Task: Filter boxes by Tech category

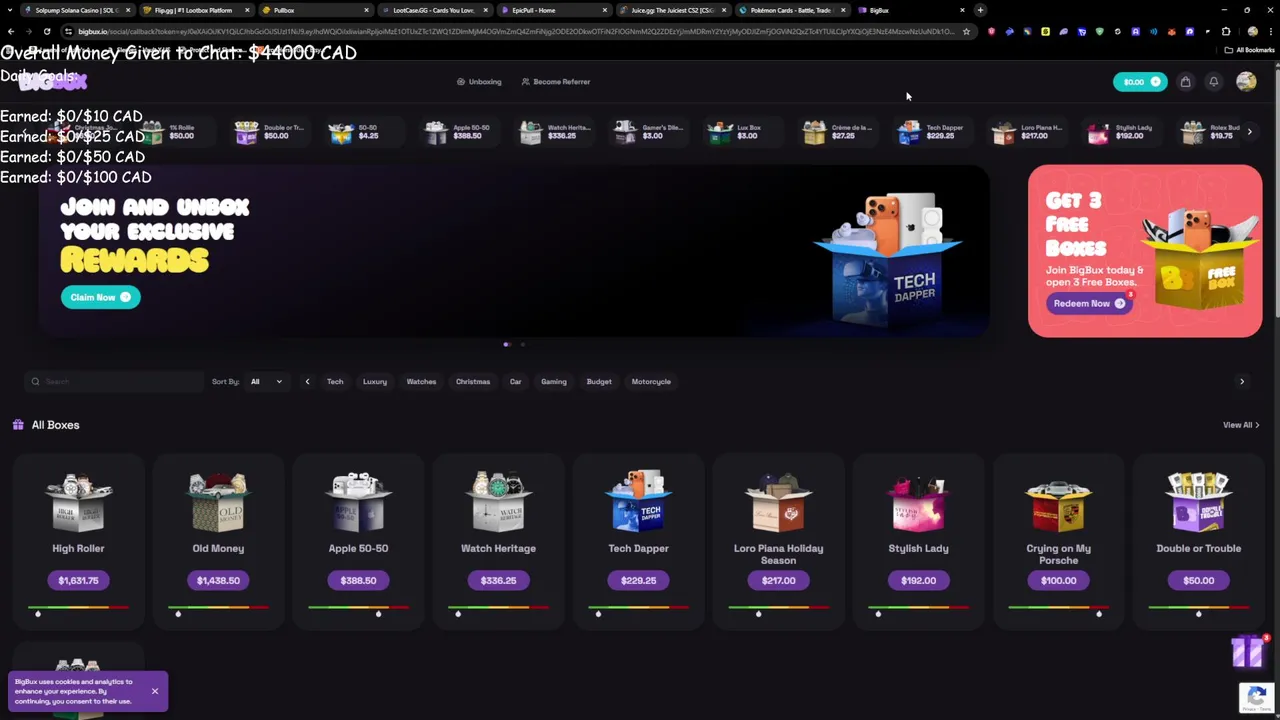Action: tap(335, 382)
